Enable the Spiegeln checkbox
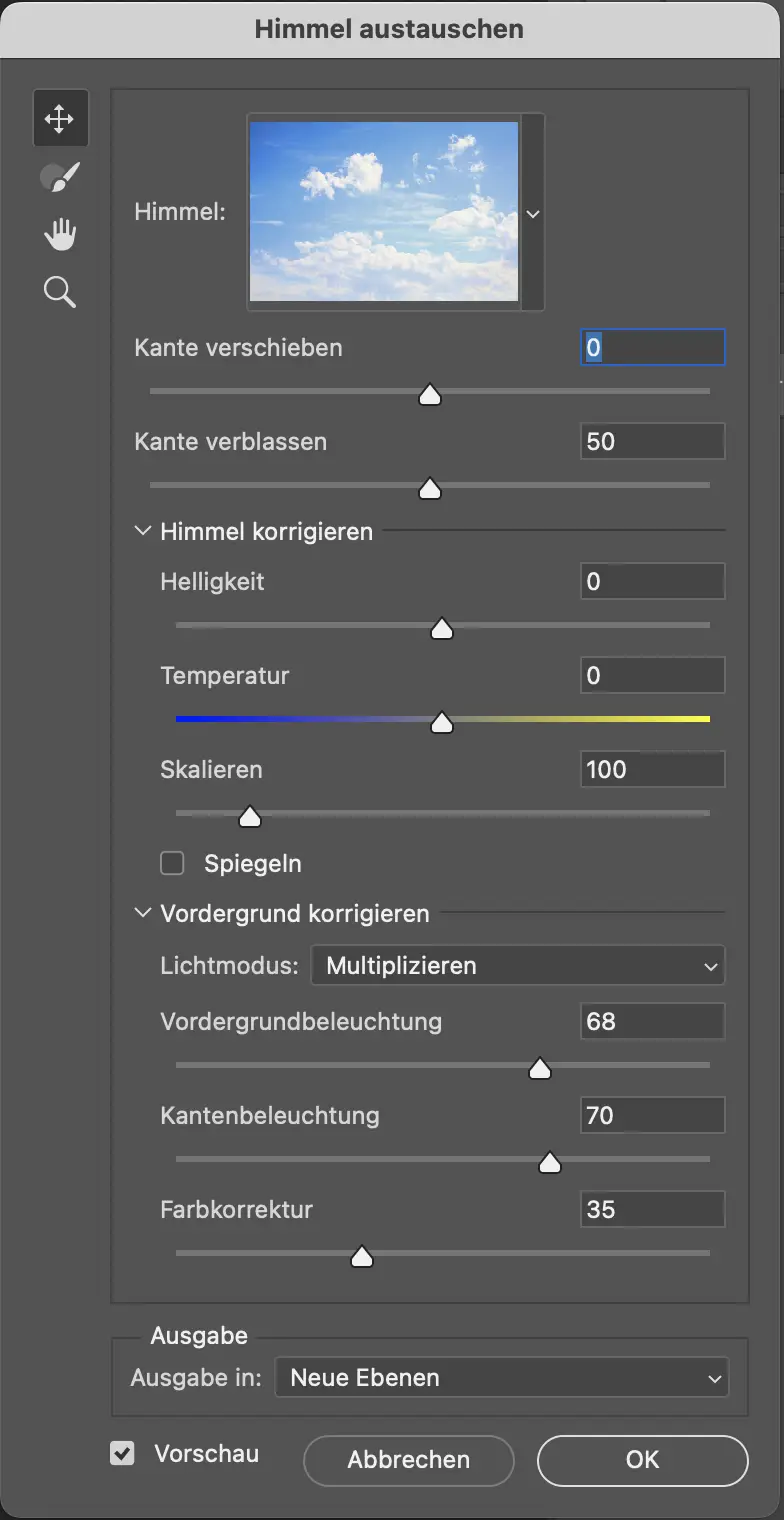The image size is (784, 1520). click(x=173, y=863)
